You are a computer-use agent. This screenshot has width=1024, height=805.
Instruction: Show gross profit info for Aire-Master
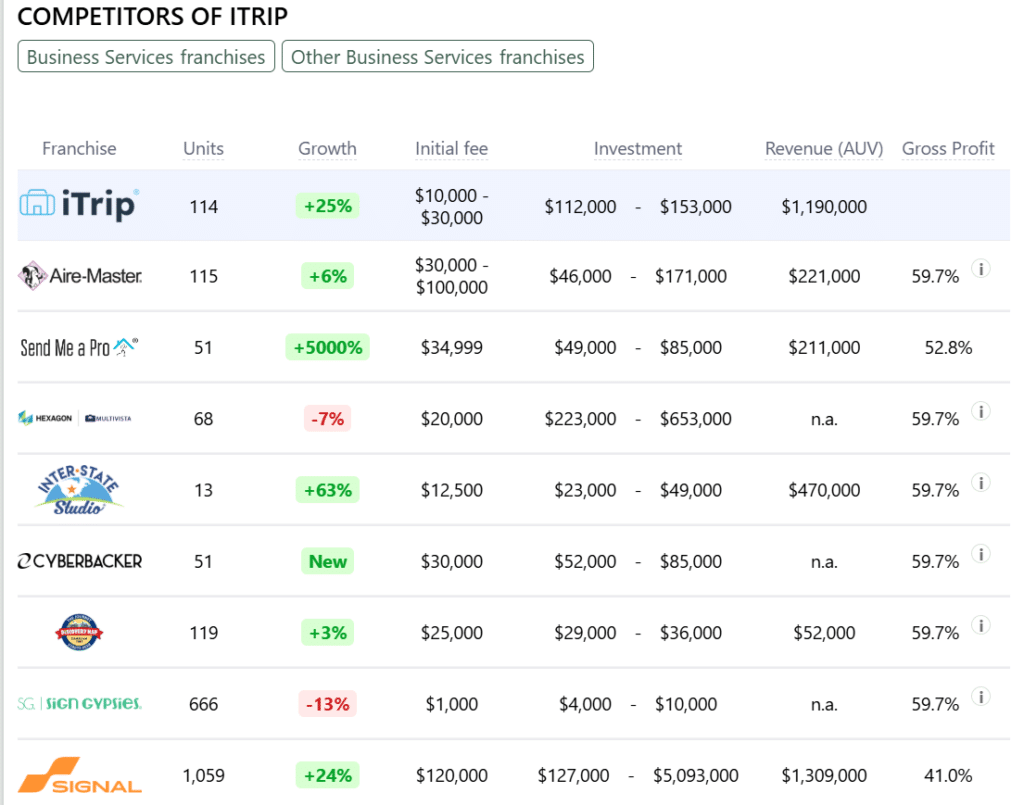(x=981, y=268)
